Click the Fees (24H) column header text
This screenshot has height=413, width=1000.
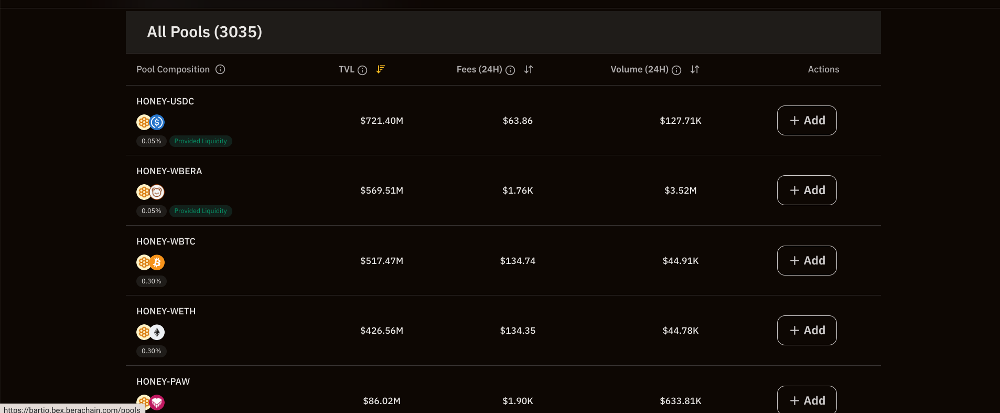click(x=479, y=69)
